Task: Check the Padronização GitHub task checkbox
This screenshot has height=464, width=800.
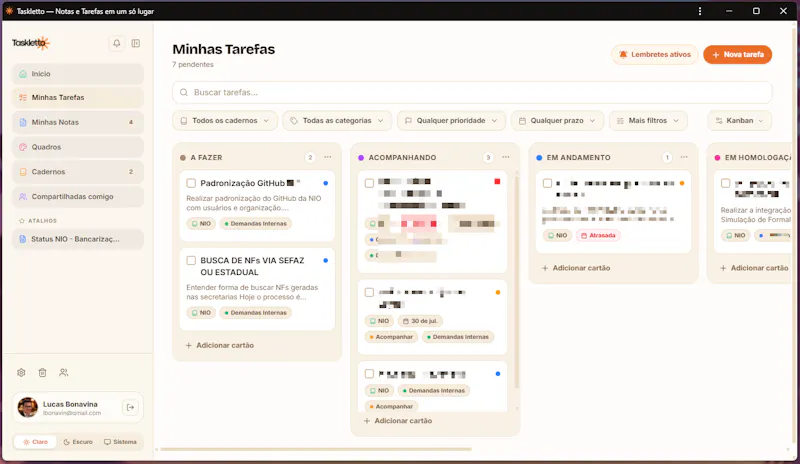Action: 191,183
